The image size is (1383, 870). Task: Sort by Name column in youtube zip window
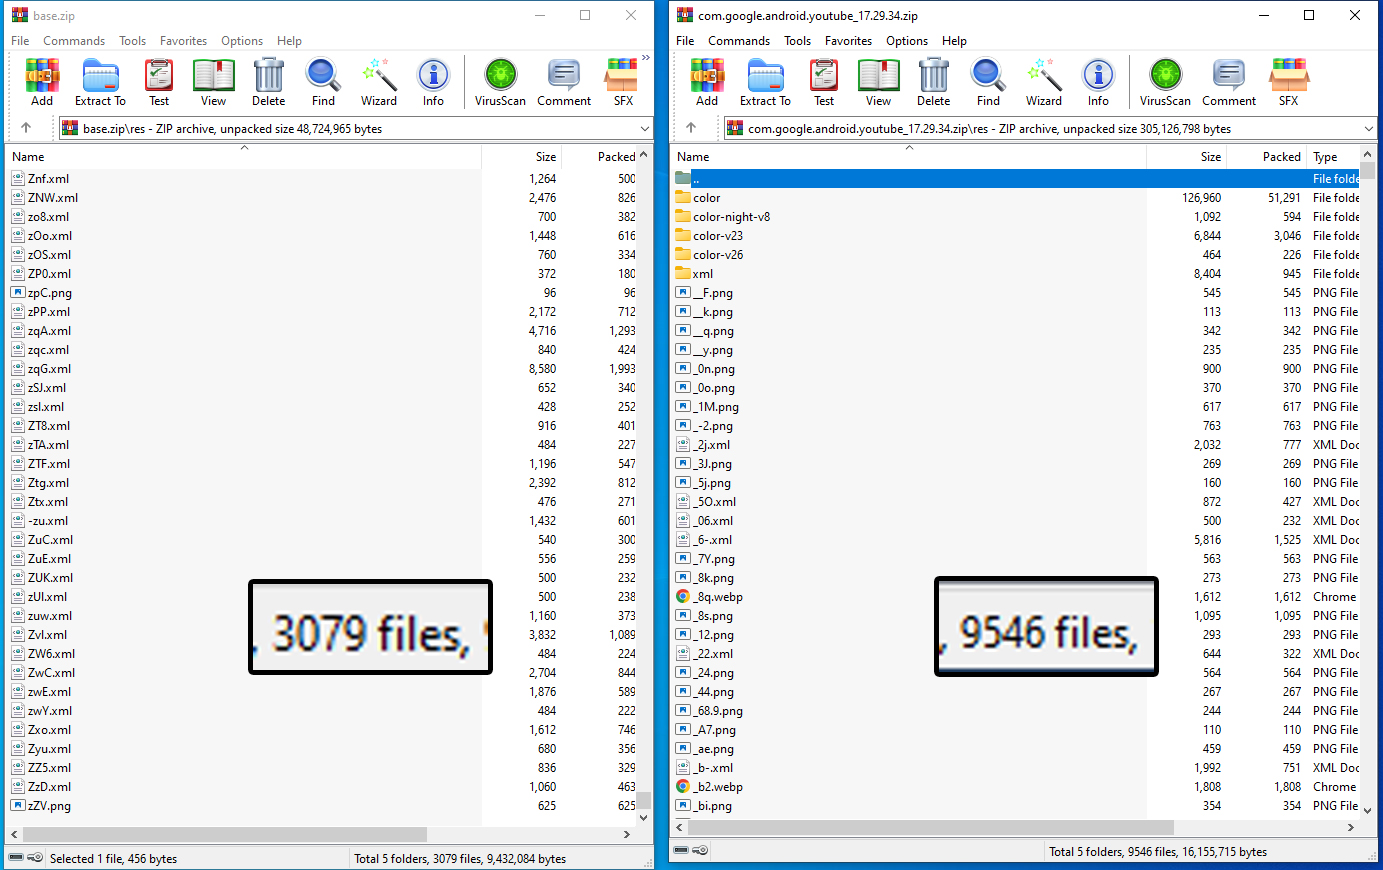click(909, 157)
